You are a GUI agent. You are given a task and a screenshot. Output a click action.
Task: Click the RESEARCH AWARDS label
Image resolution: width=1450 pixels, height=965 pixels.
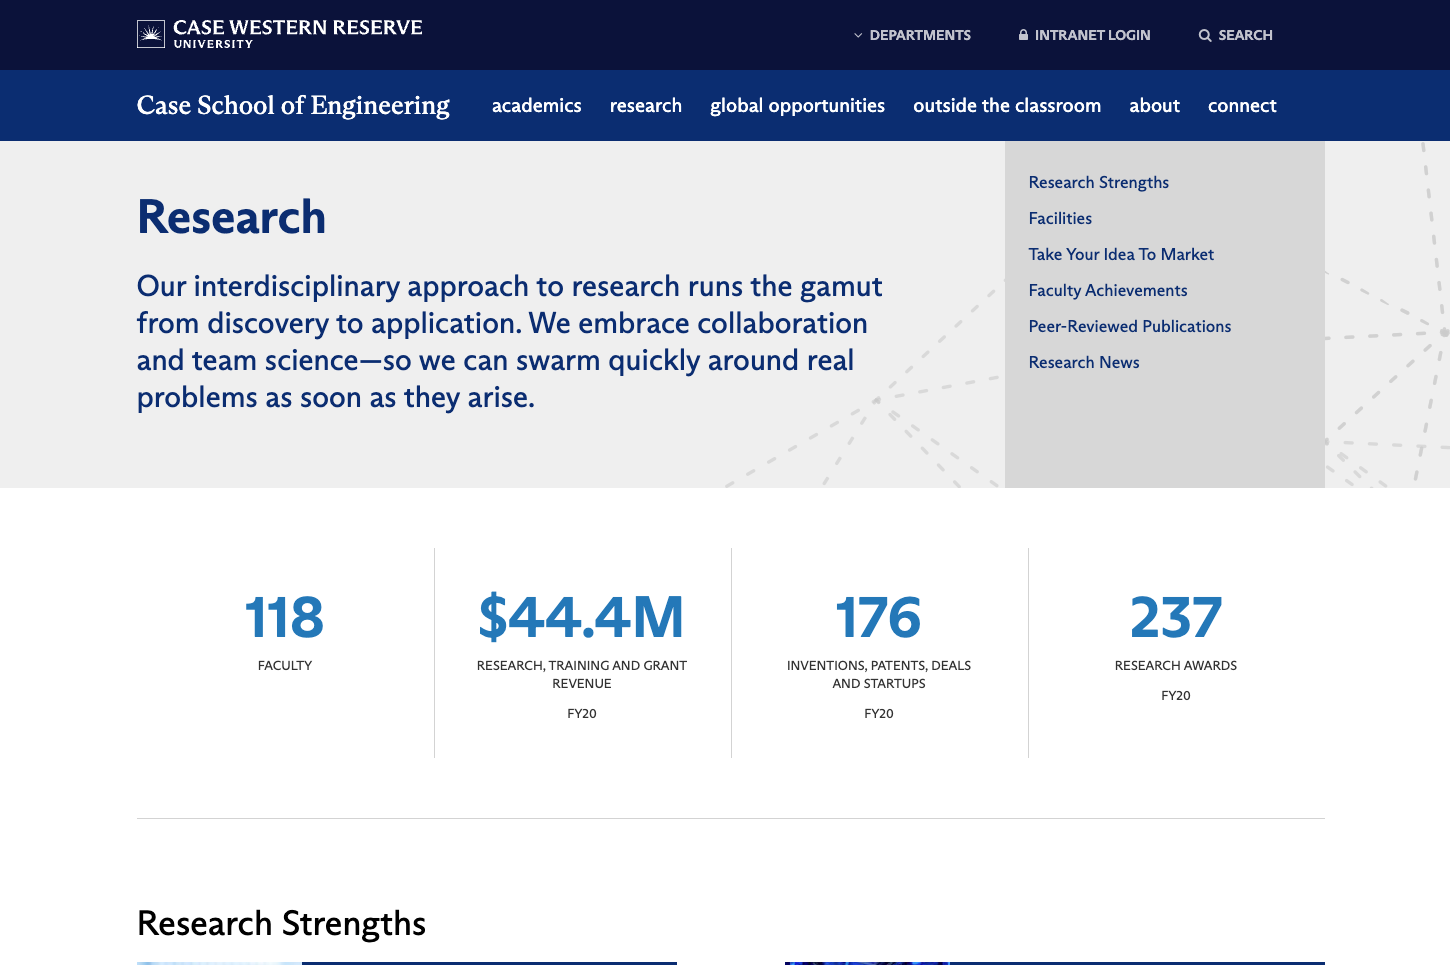pos(1176,665)
